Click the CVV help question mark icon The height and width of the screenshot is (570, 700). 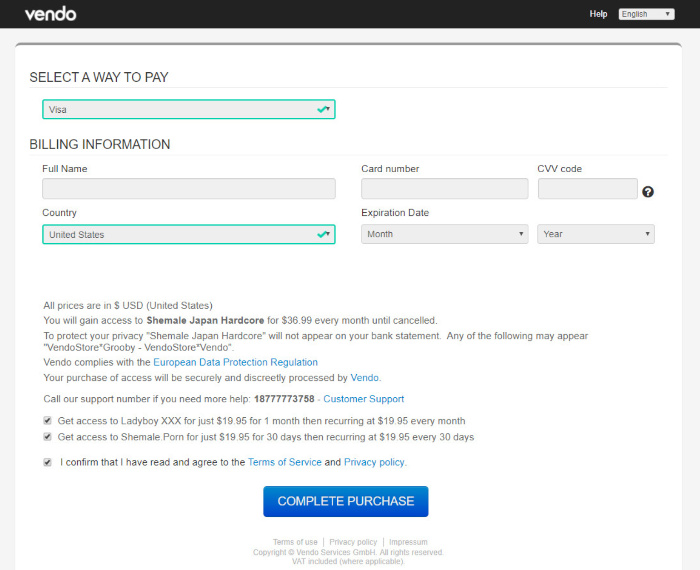pyautogui.click(x=648, y=192)
